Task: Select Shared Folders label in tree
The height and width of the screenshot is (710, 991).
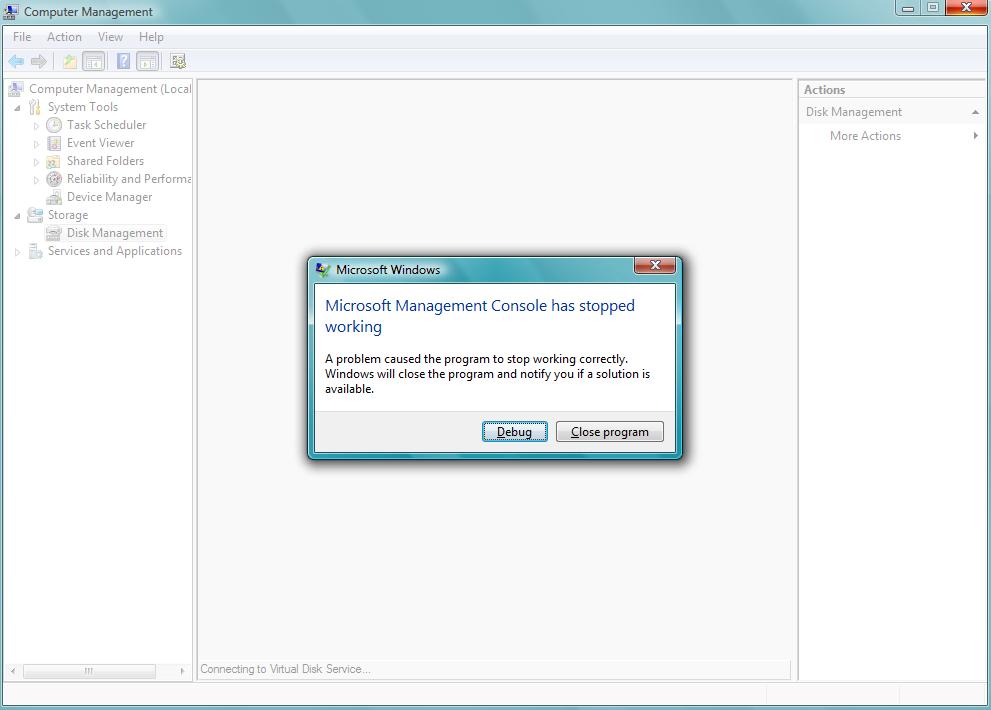Action: click(105, 161)
